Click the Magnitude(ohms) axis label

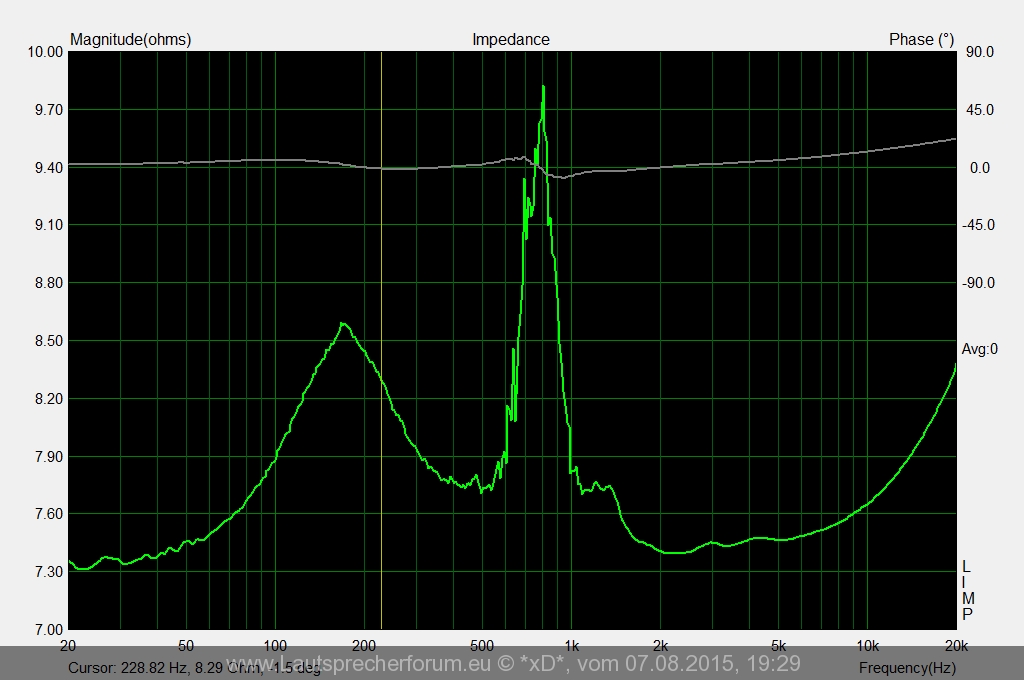pos(130,40)
